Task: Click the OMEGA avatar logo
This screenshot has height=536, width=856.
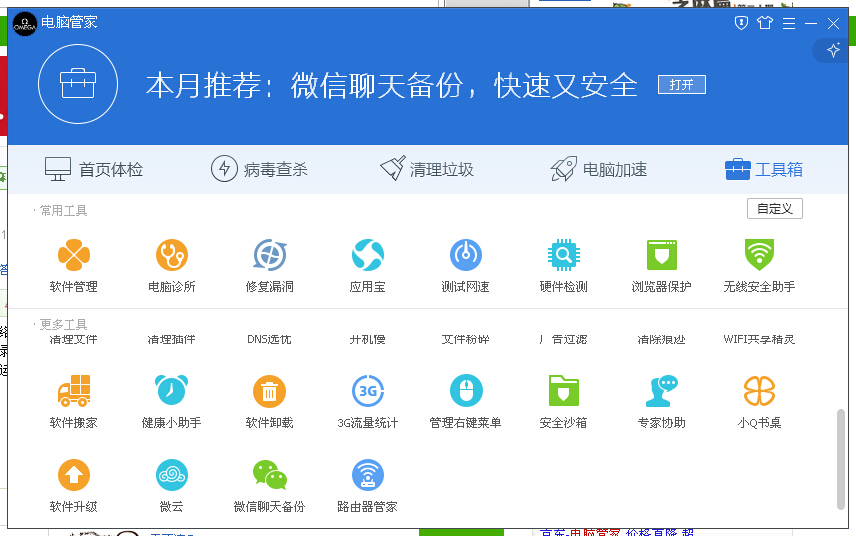Action: click(25, 23)
